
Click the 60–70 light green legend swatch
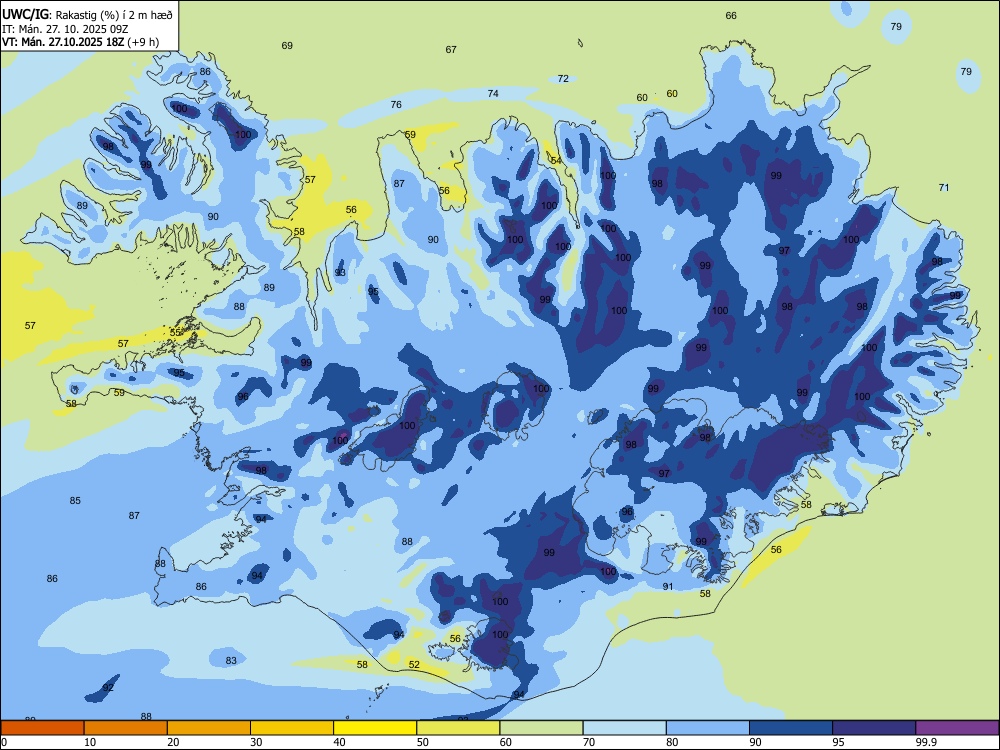(x=541, y=728)
